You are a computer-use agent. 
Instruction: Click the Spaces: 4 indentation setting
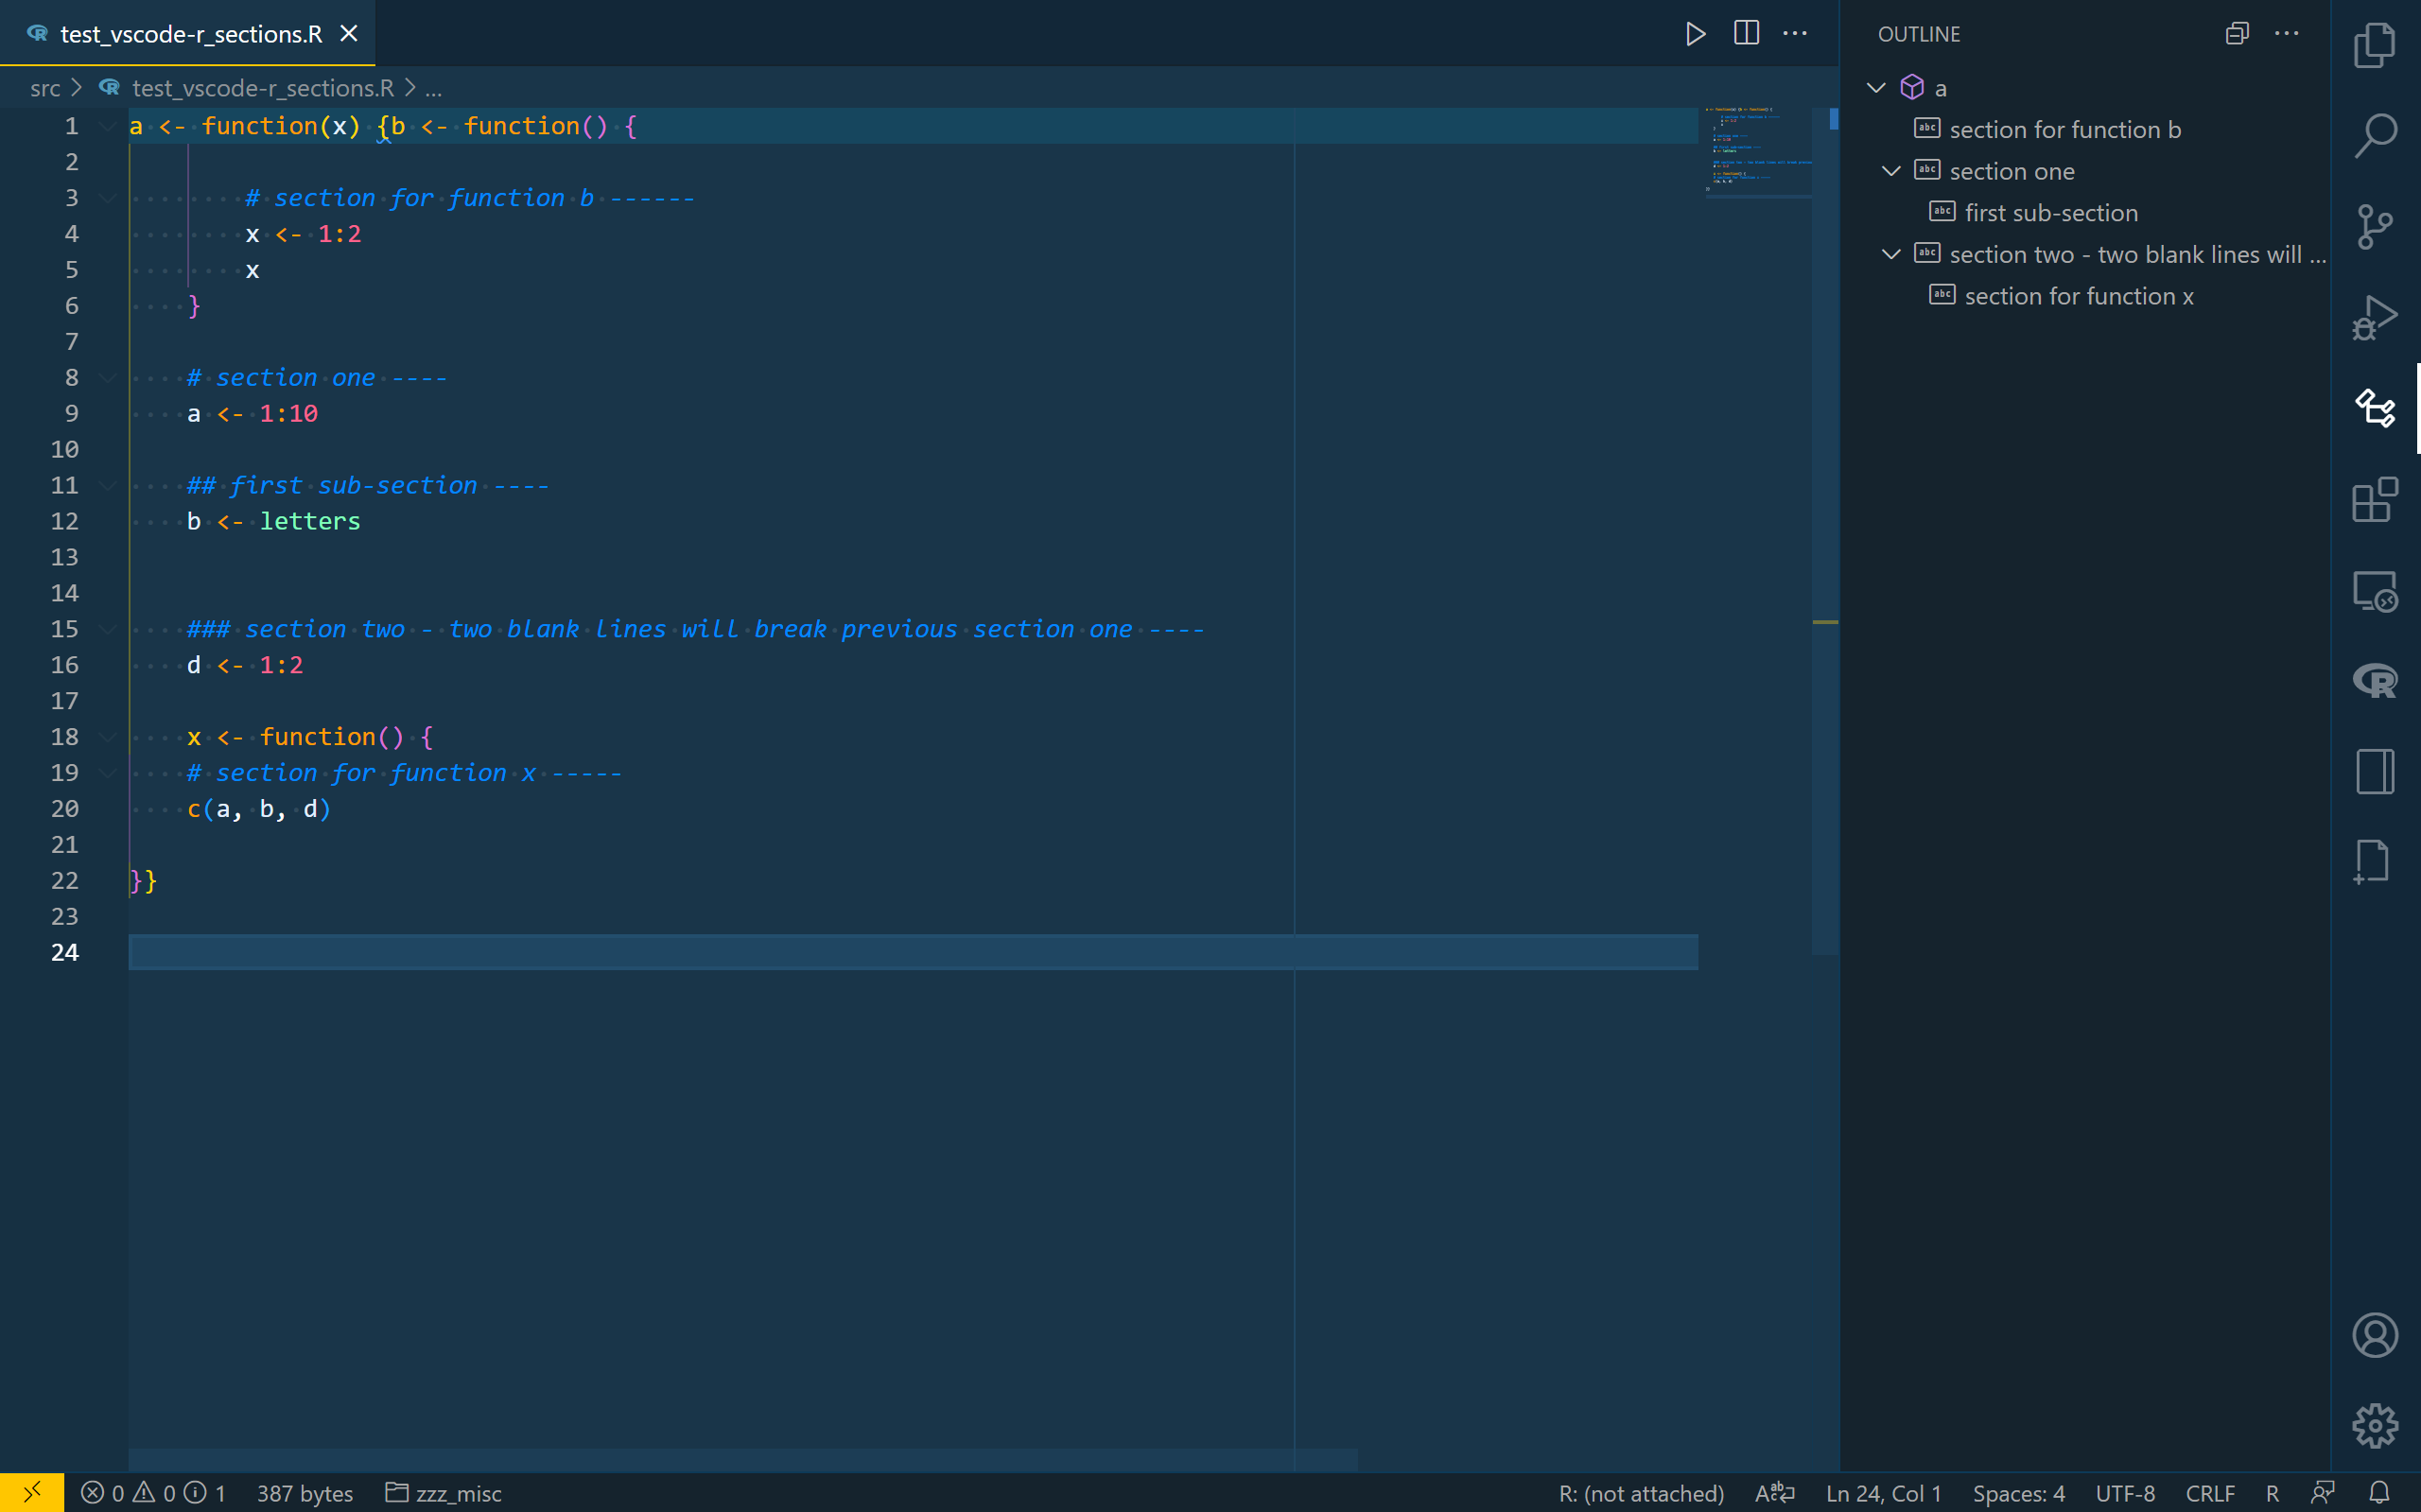(2018, 1492)
